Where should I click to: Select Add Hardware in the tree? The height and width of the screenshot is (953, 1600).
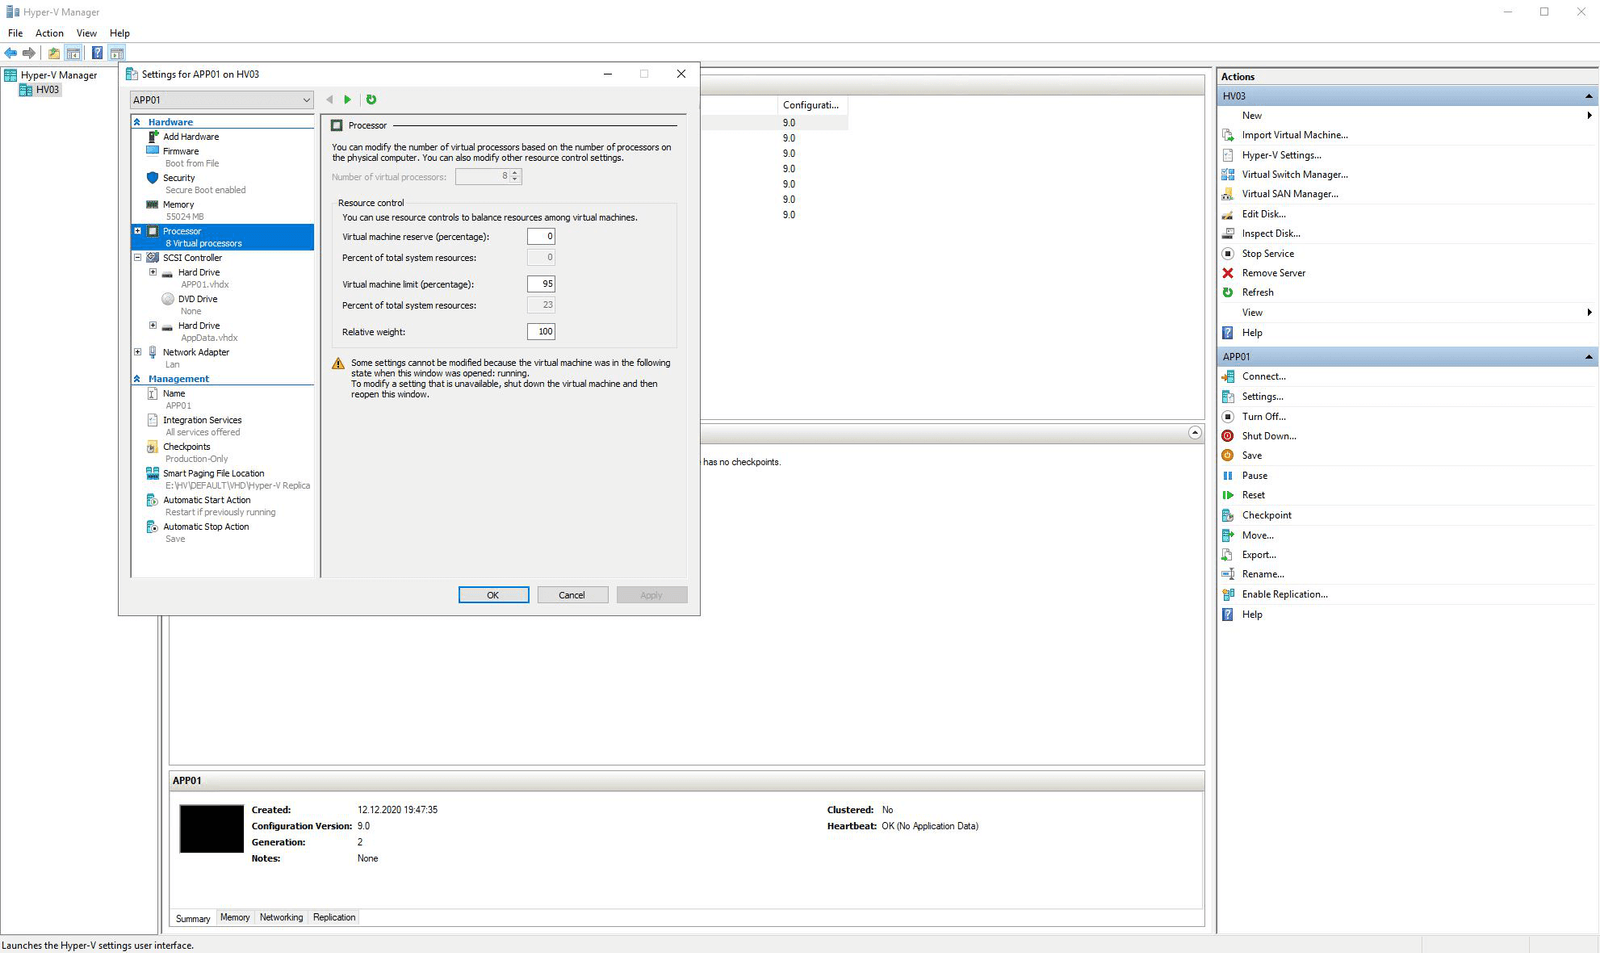coord(191,137)
